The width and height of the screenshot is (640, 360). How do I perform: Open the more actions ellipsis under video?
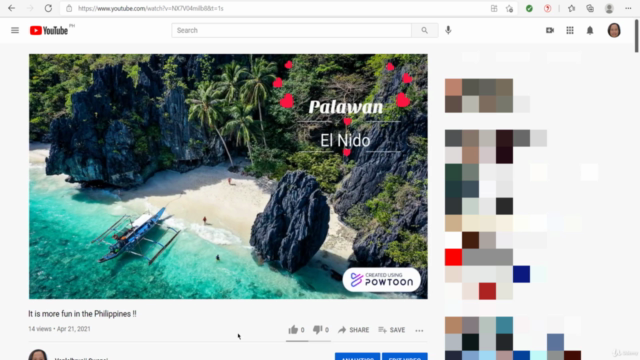point(419,331)
